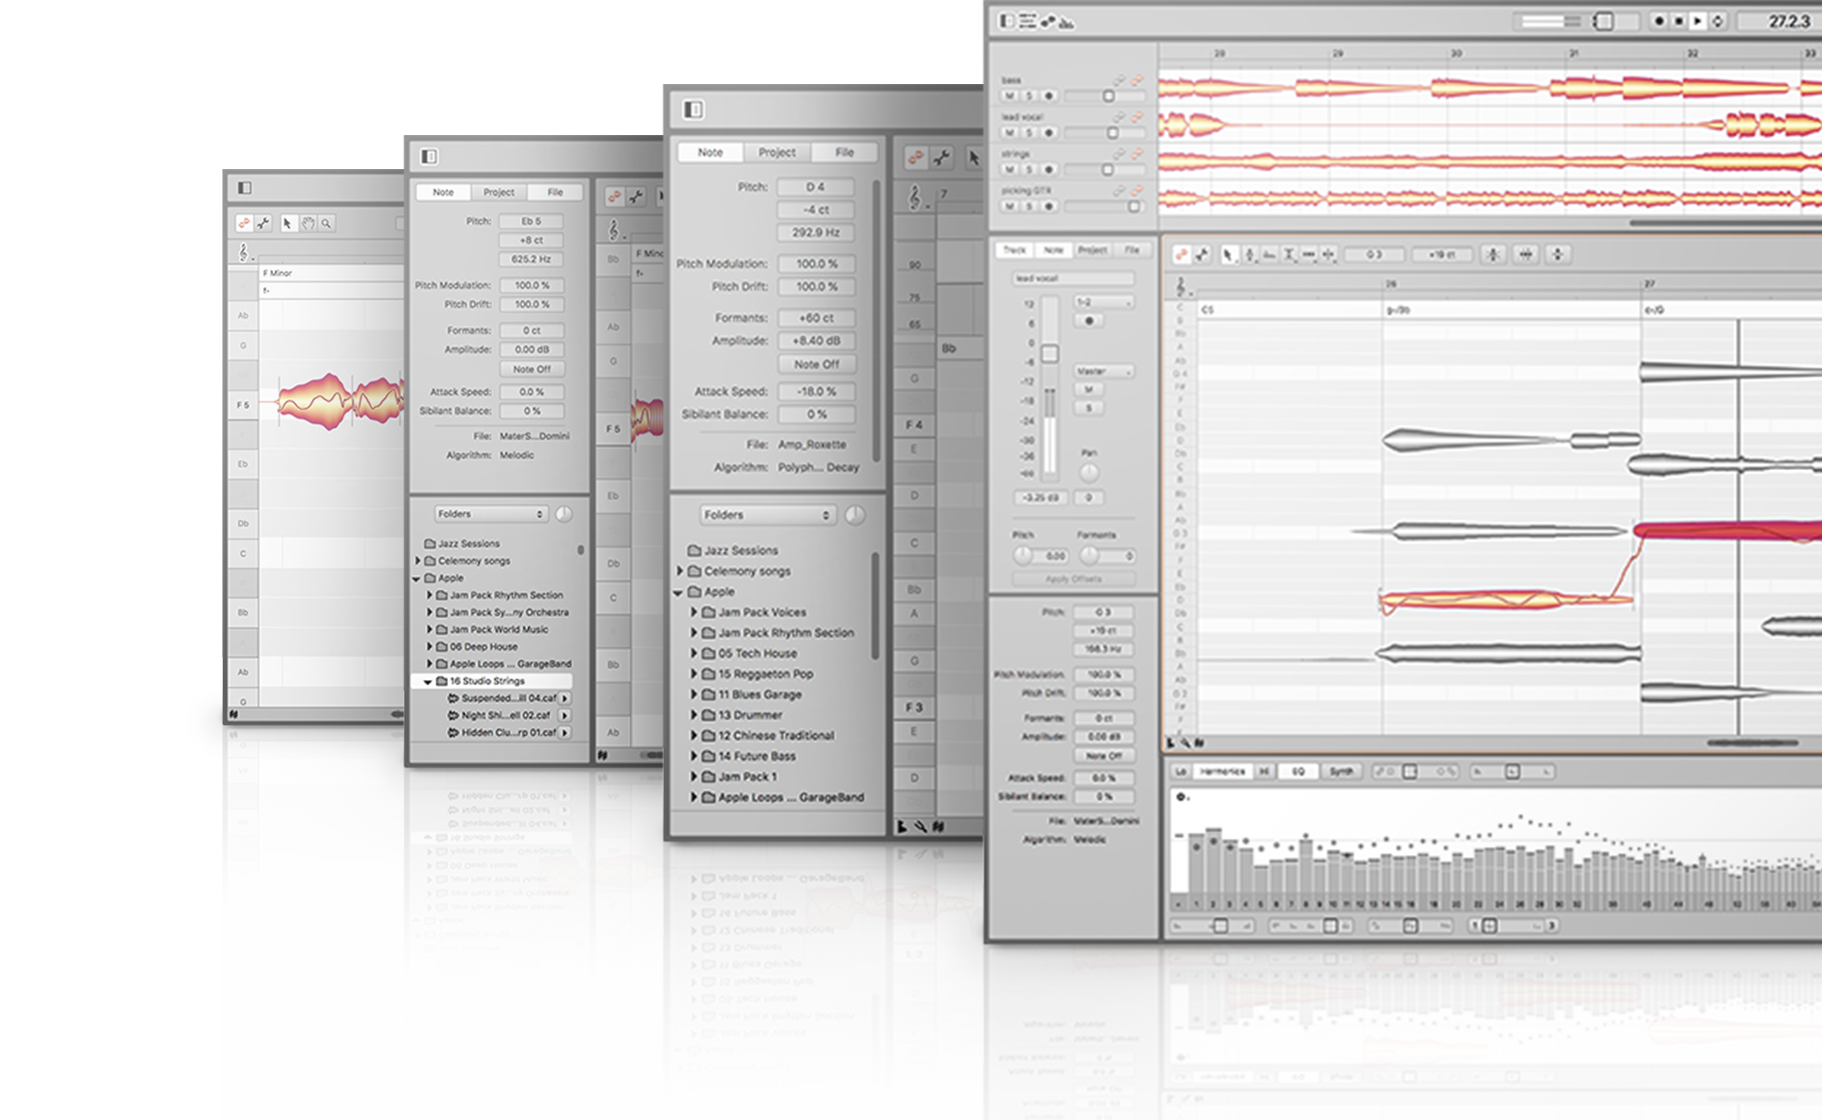Expand the Jam Pack Voices folder
The image size is (1822, 1120).
pyautogui.click(x=694, y=612)
